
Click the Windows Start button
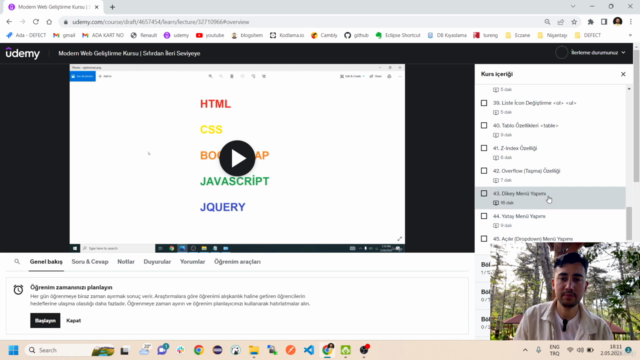tap(13, 350)
